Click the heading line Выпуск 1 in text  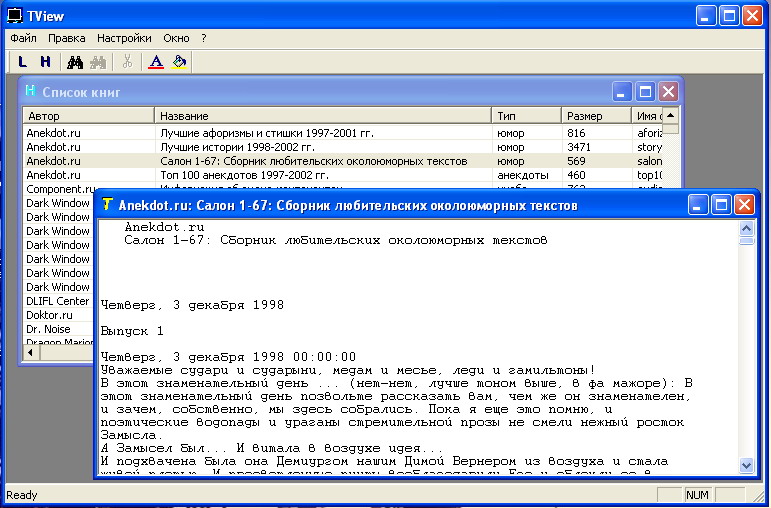[132, 331]
